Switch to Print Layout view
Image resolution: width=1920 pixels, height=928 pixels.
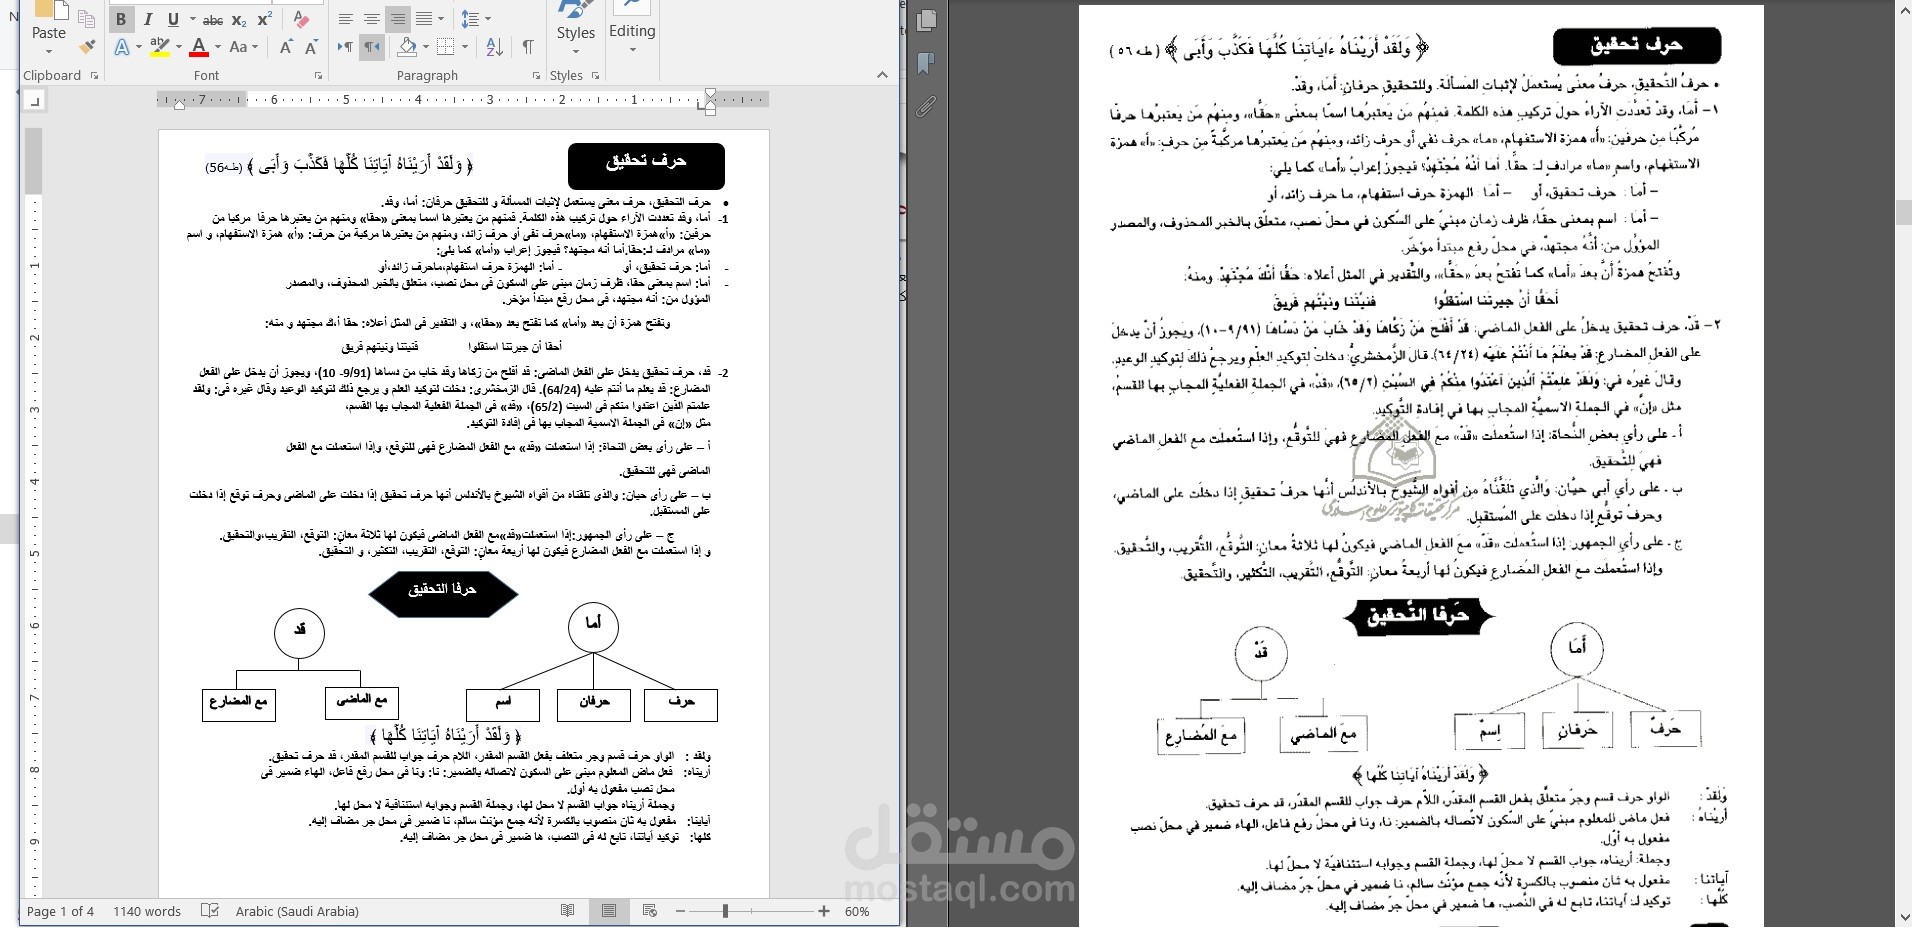[609, 911]
